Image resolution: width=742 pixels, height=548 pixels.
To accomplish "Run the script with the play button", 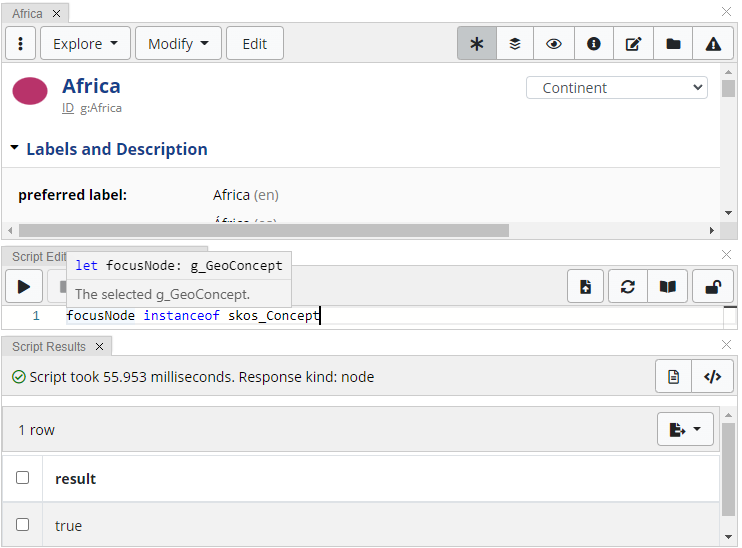I will pos(24,287).
